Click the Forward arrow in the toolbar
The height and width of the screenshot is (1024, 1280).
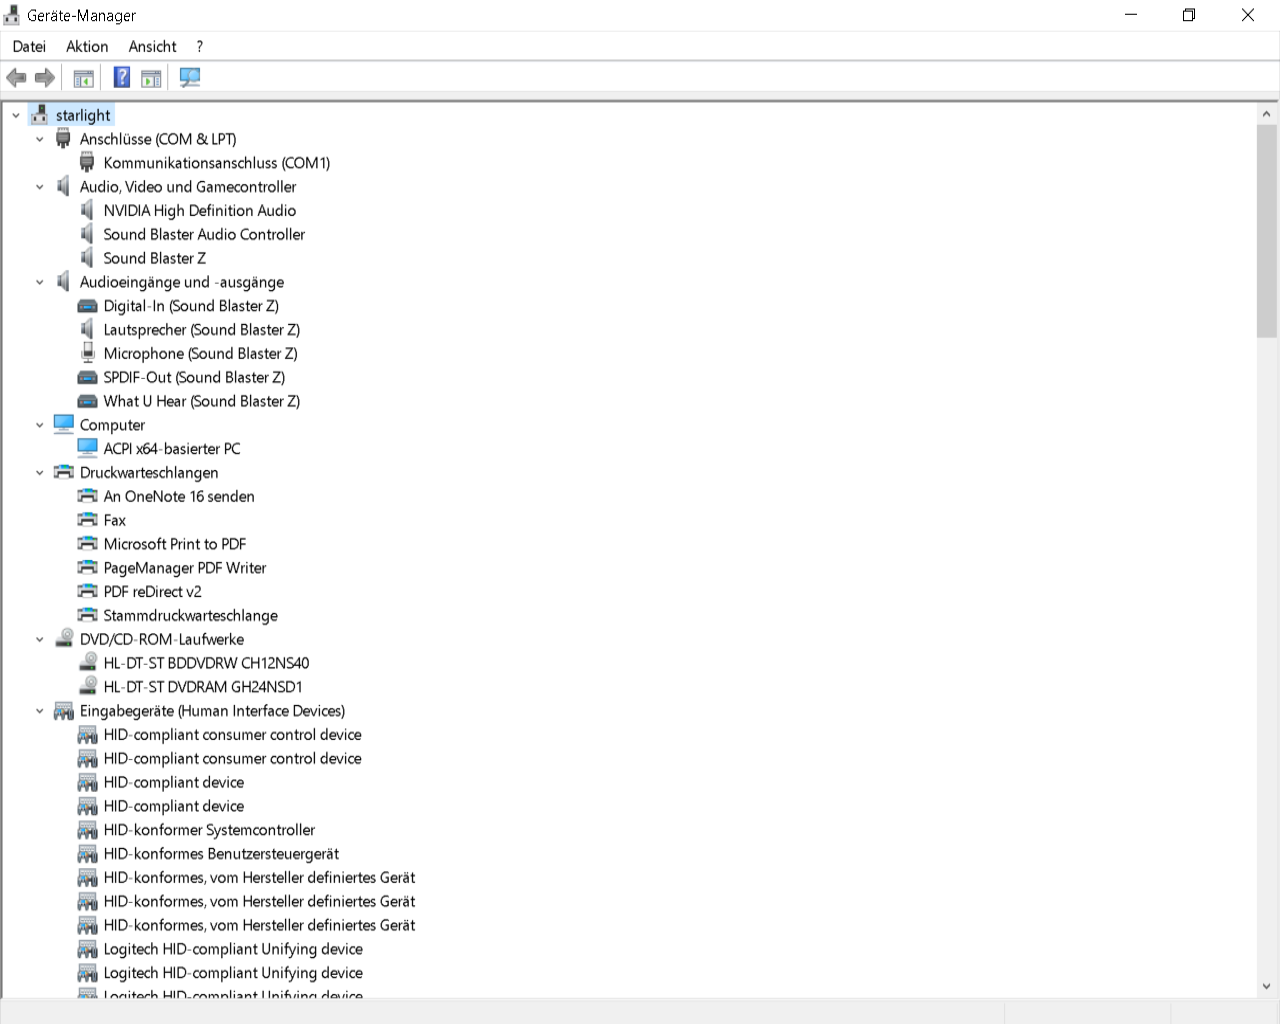pos(45,78)
